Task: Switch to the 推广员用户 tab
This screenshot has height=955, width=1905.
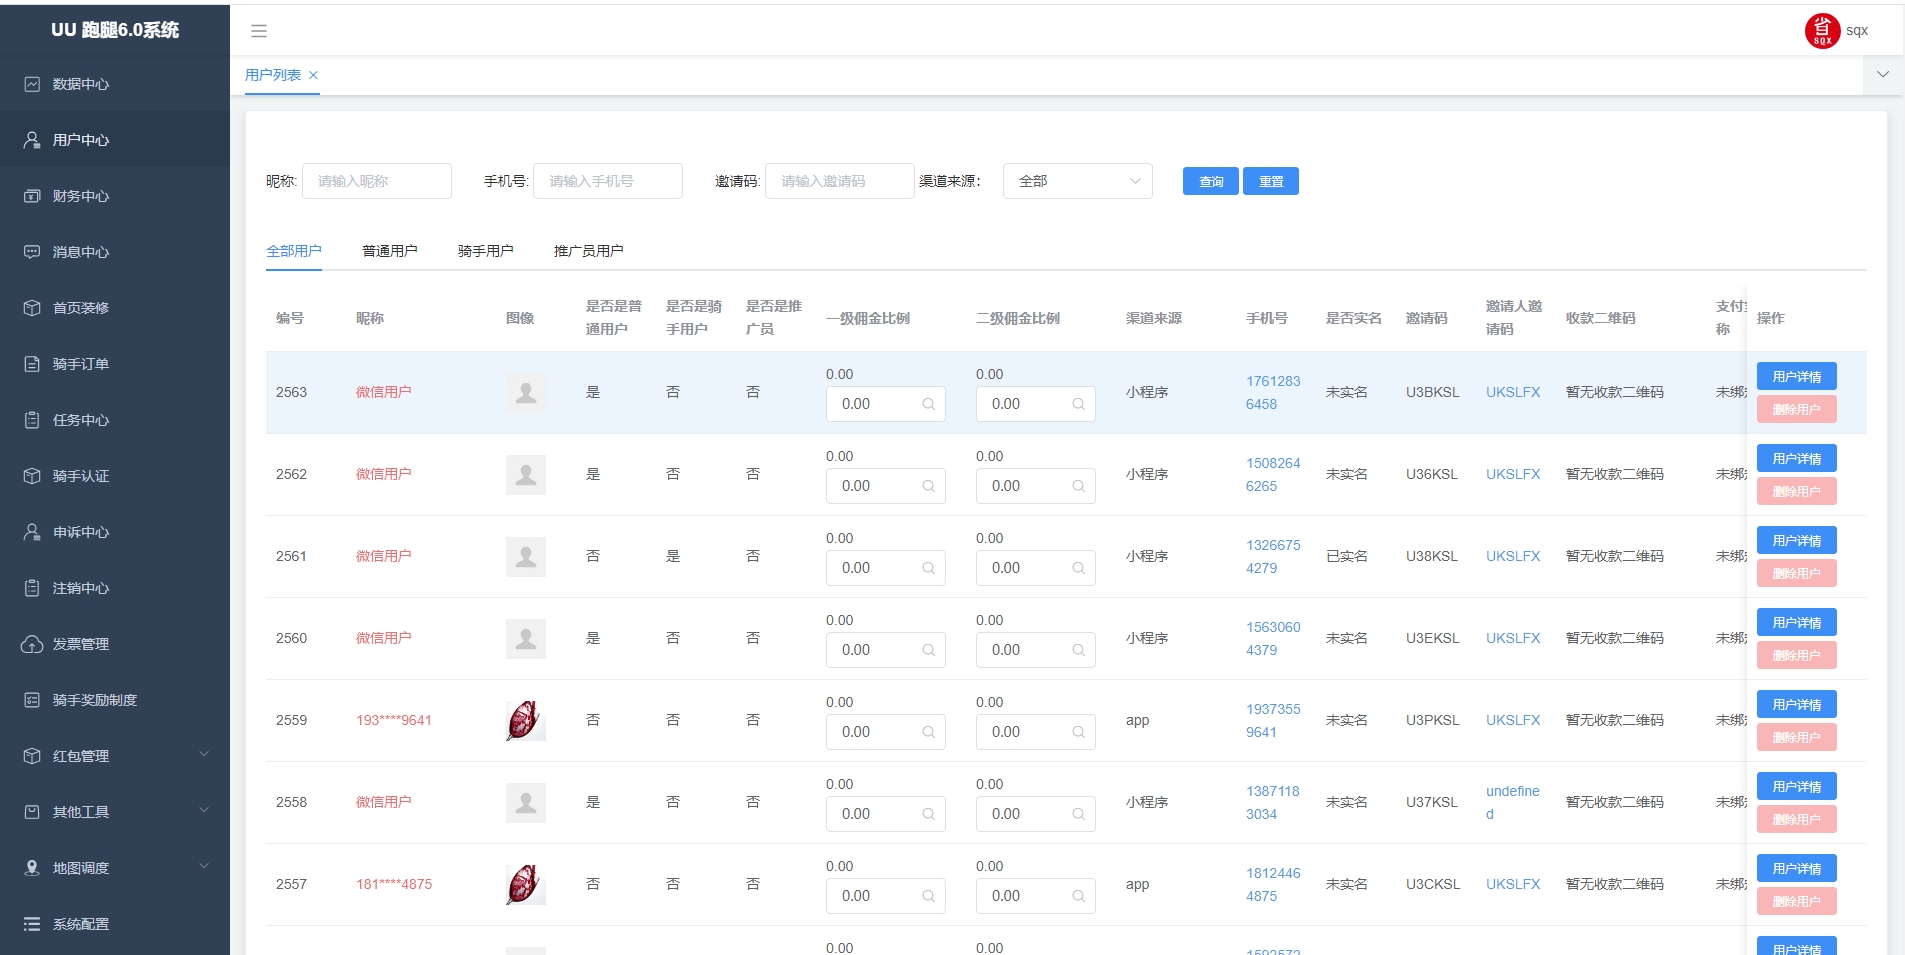Action: pyautogui.click(x=588, y=250)
